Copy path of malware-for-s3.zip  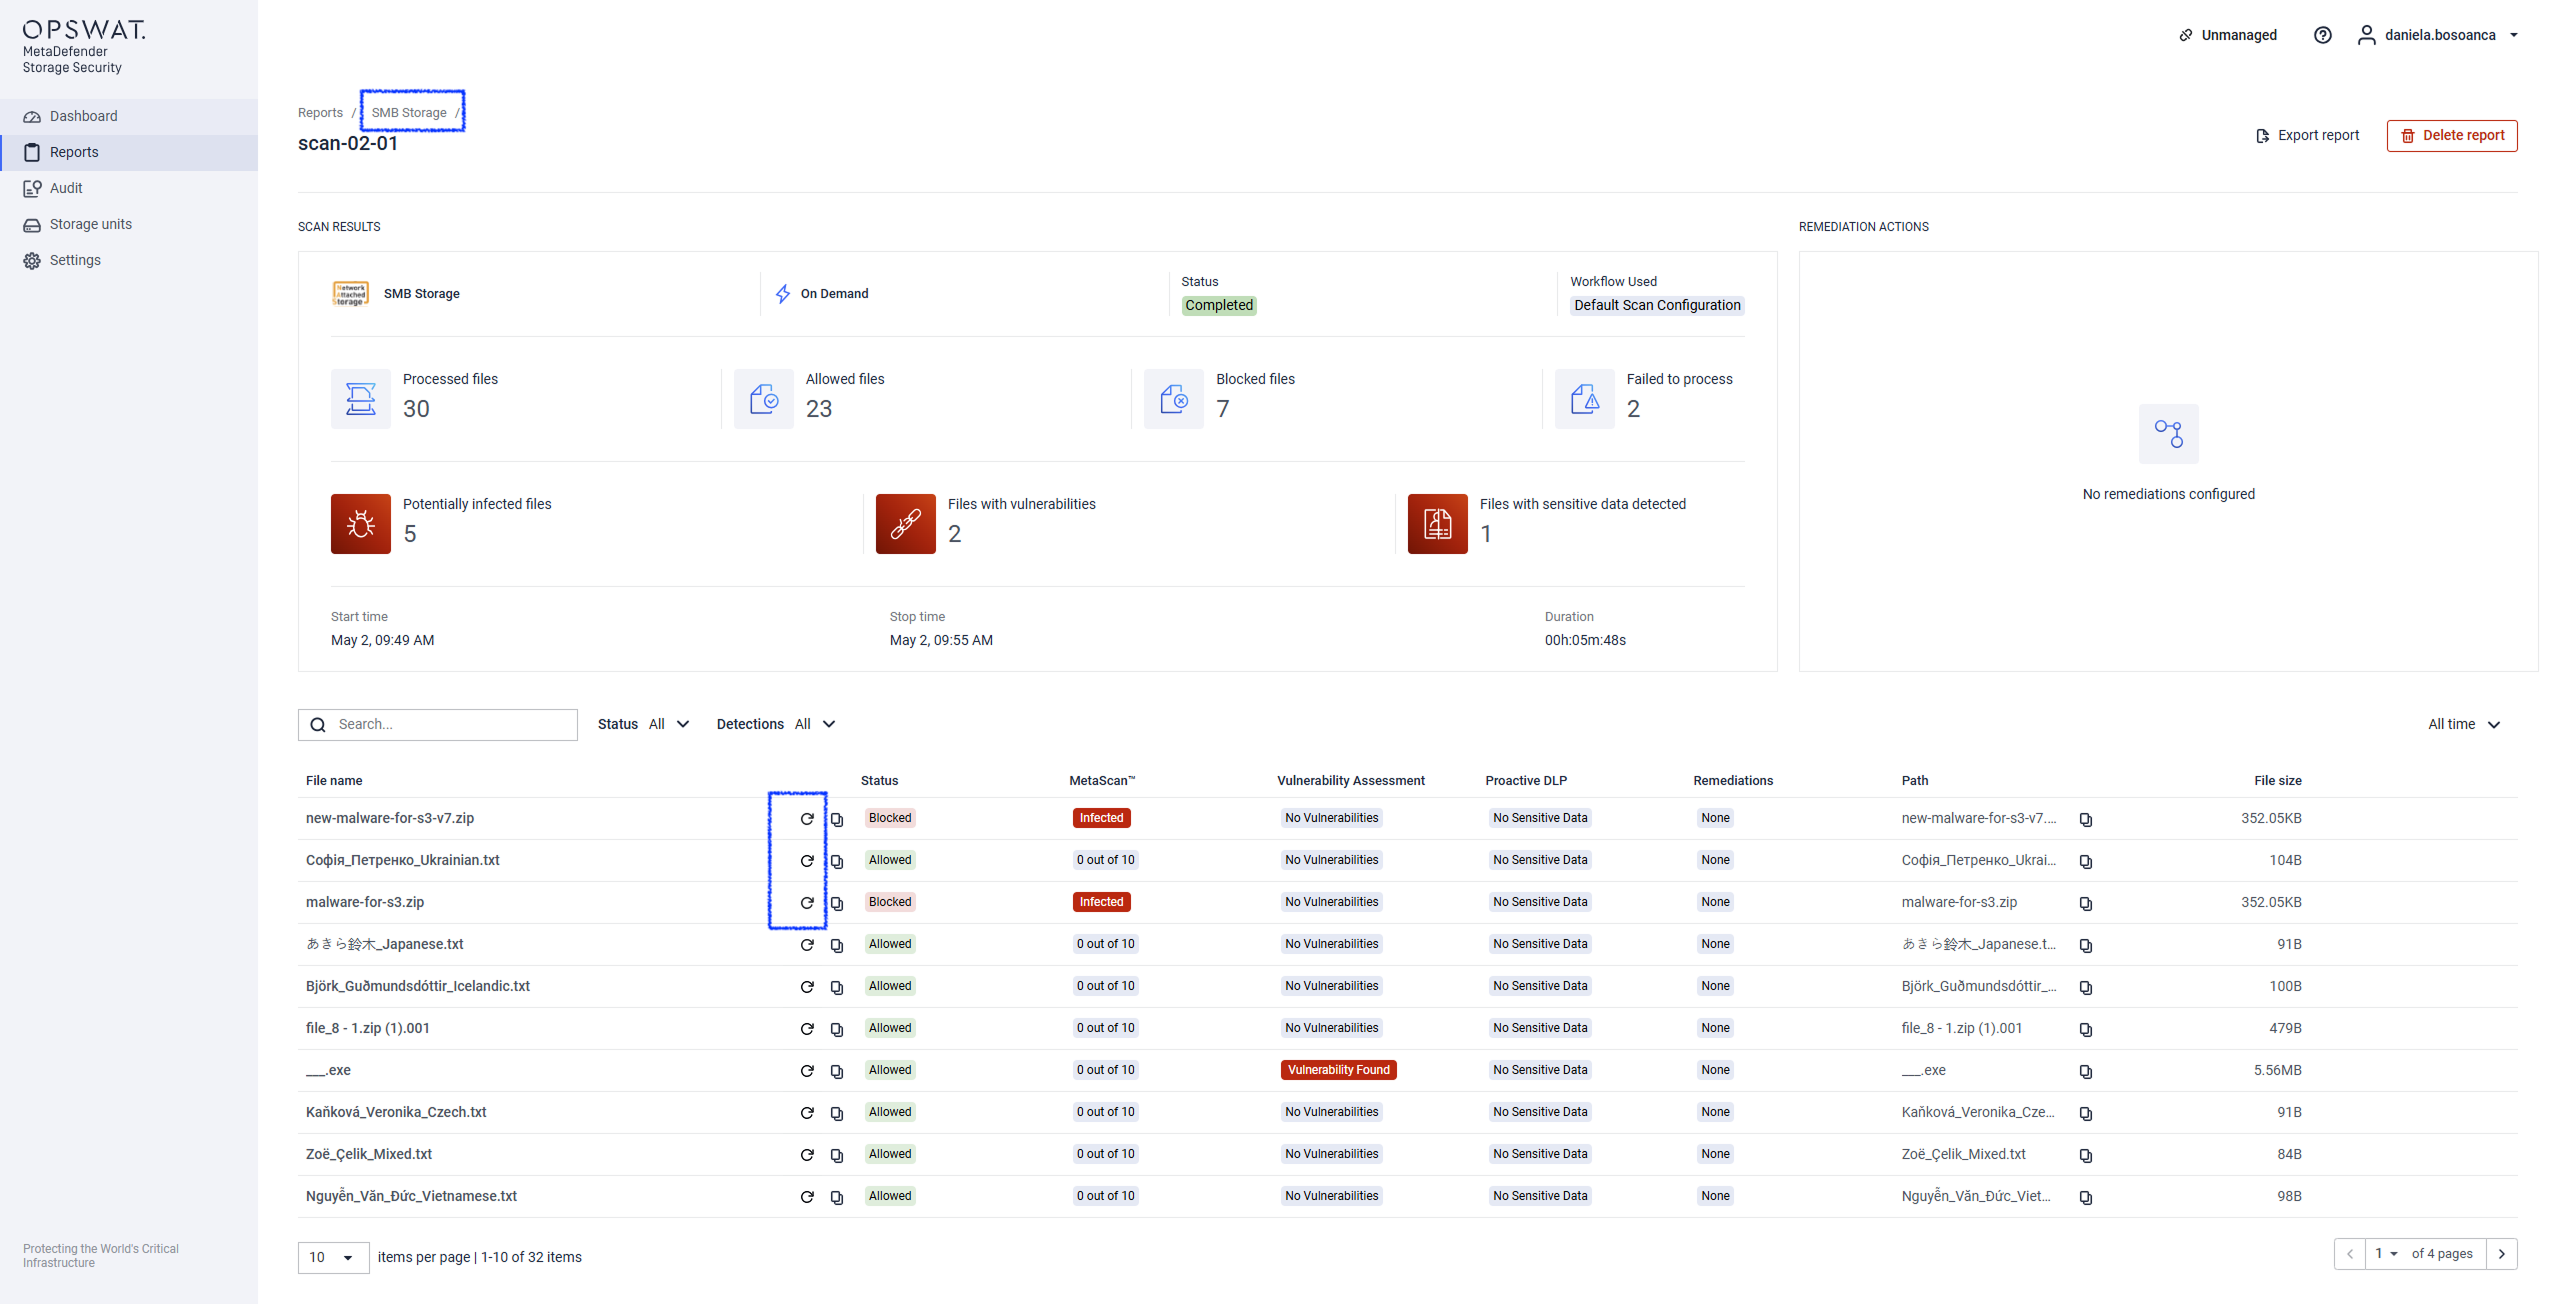[x=2085, y=904]
